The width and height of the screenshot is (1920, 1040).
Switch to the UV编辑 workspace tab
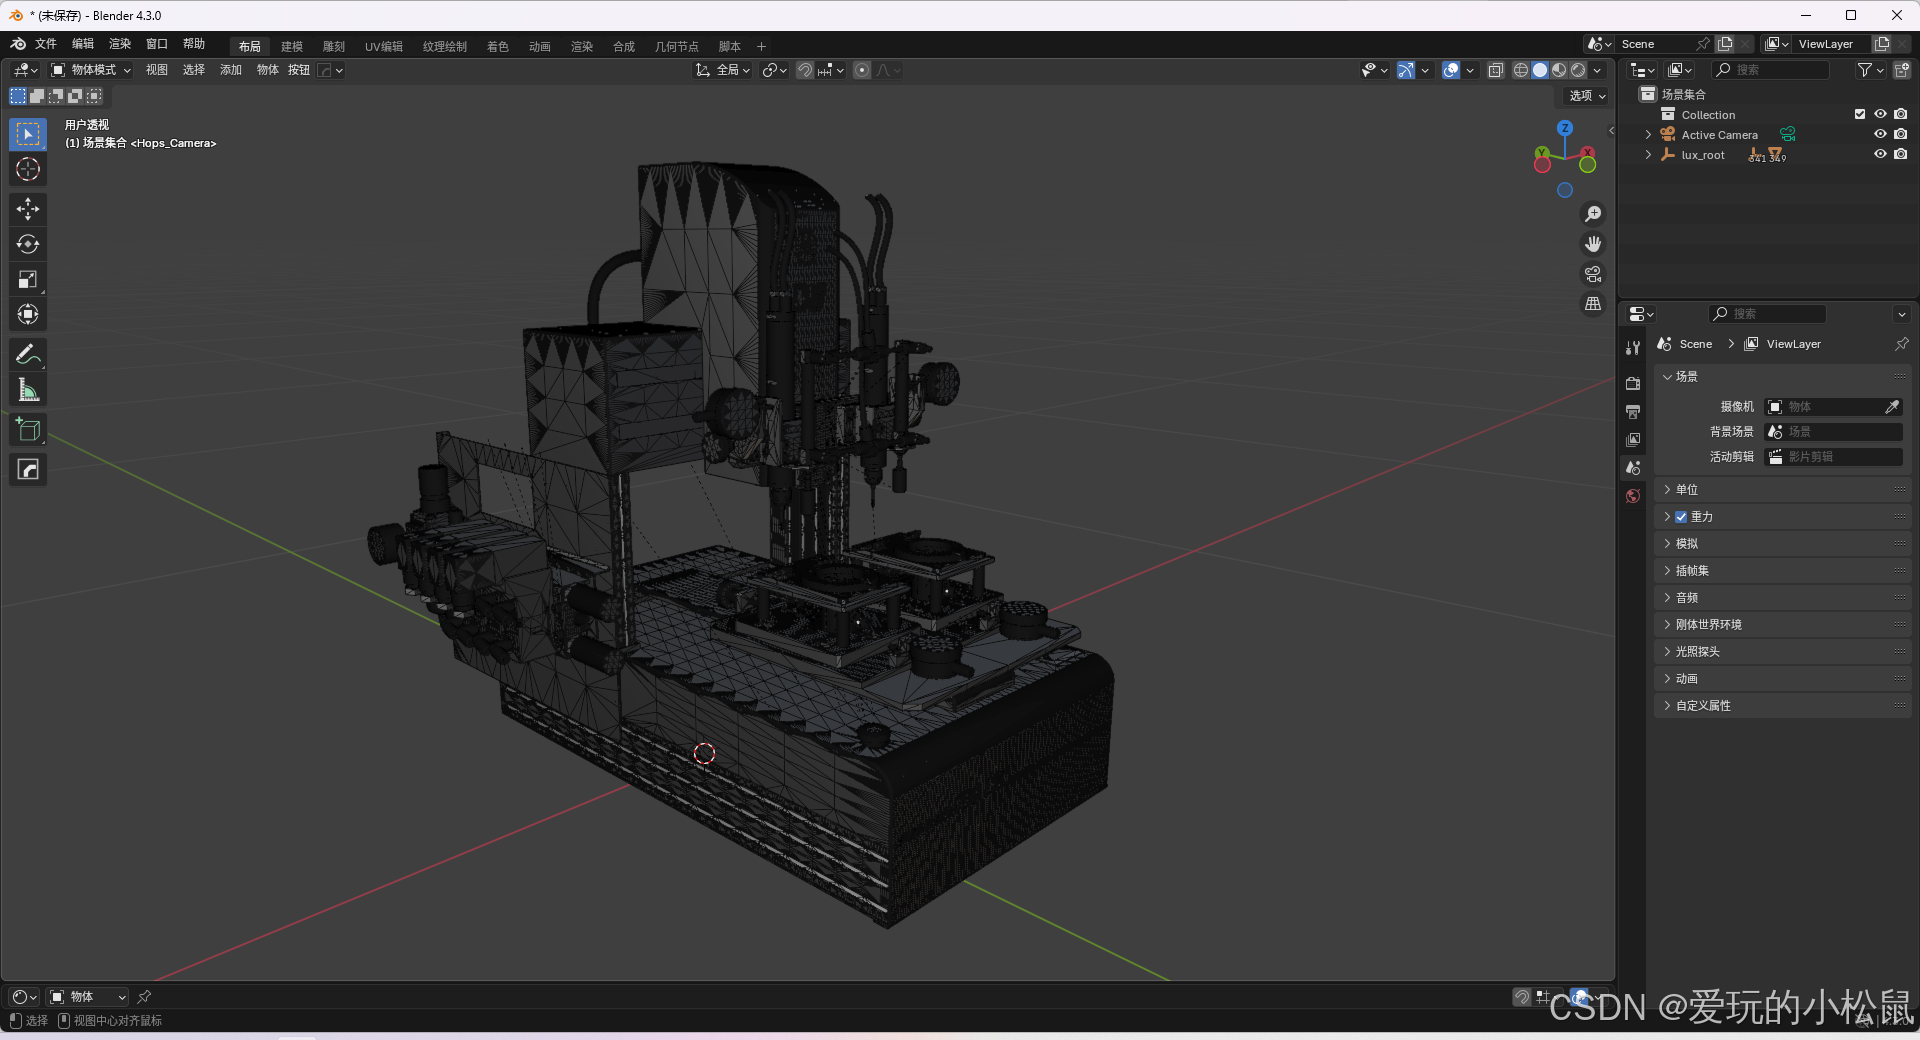tap(384, 46)
